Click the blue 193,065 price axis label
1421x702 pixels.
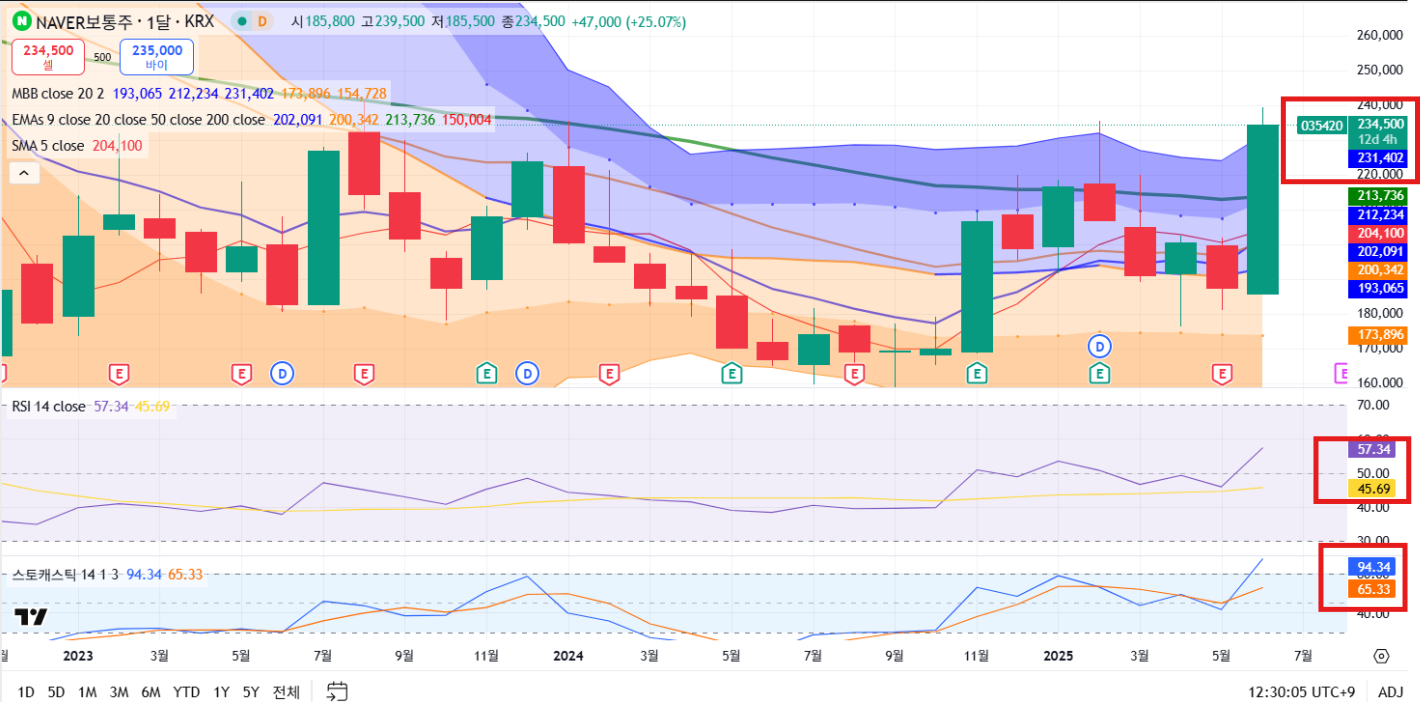(1378, 288)
